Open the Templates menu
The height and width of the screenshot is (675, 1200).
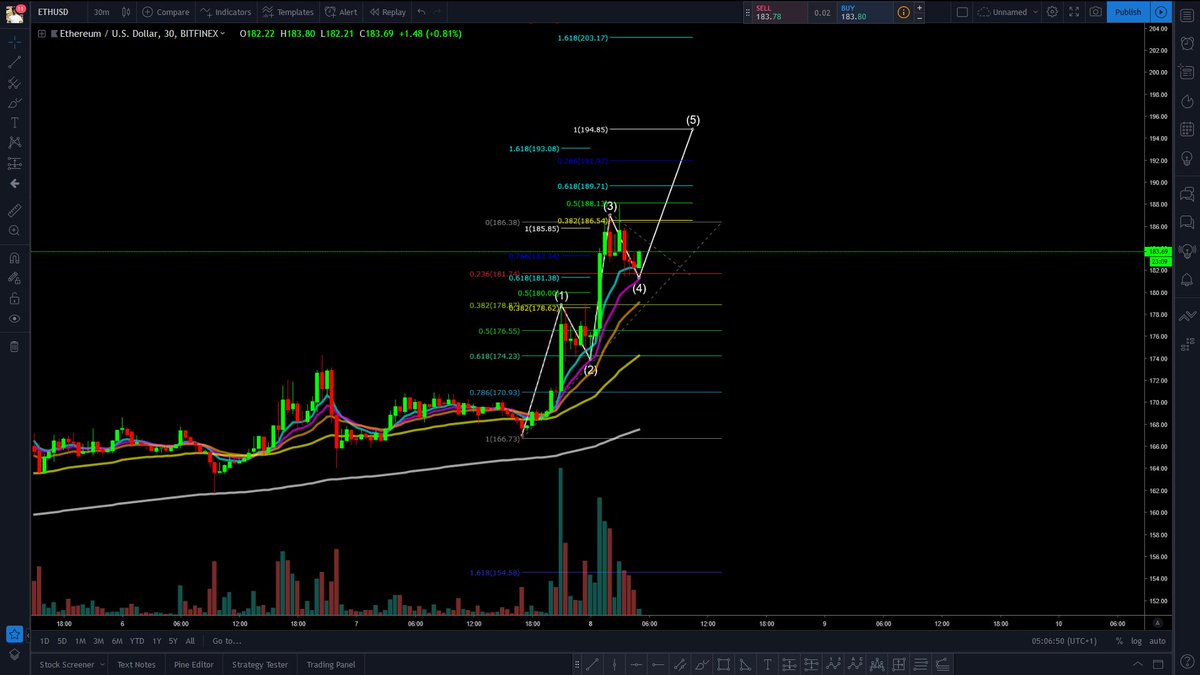click(x=289, y=12)
